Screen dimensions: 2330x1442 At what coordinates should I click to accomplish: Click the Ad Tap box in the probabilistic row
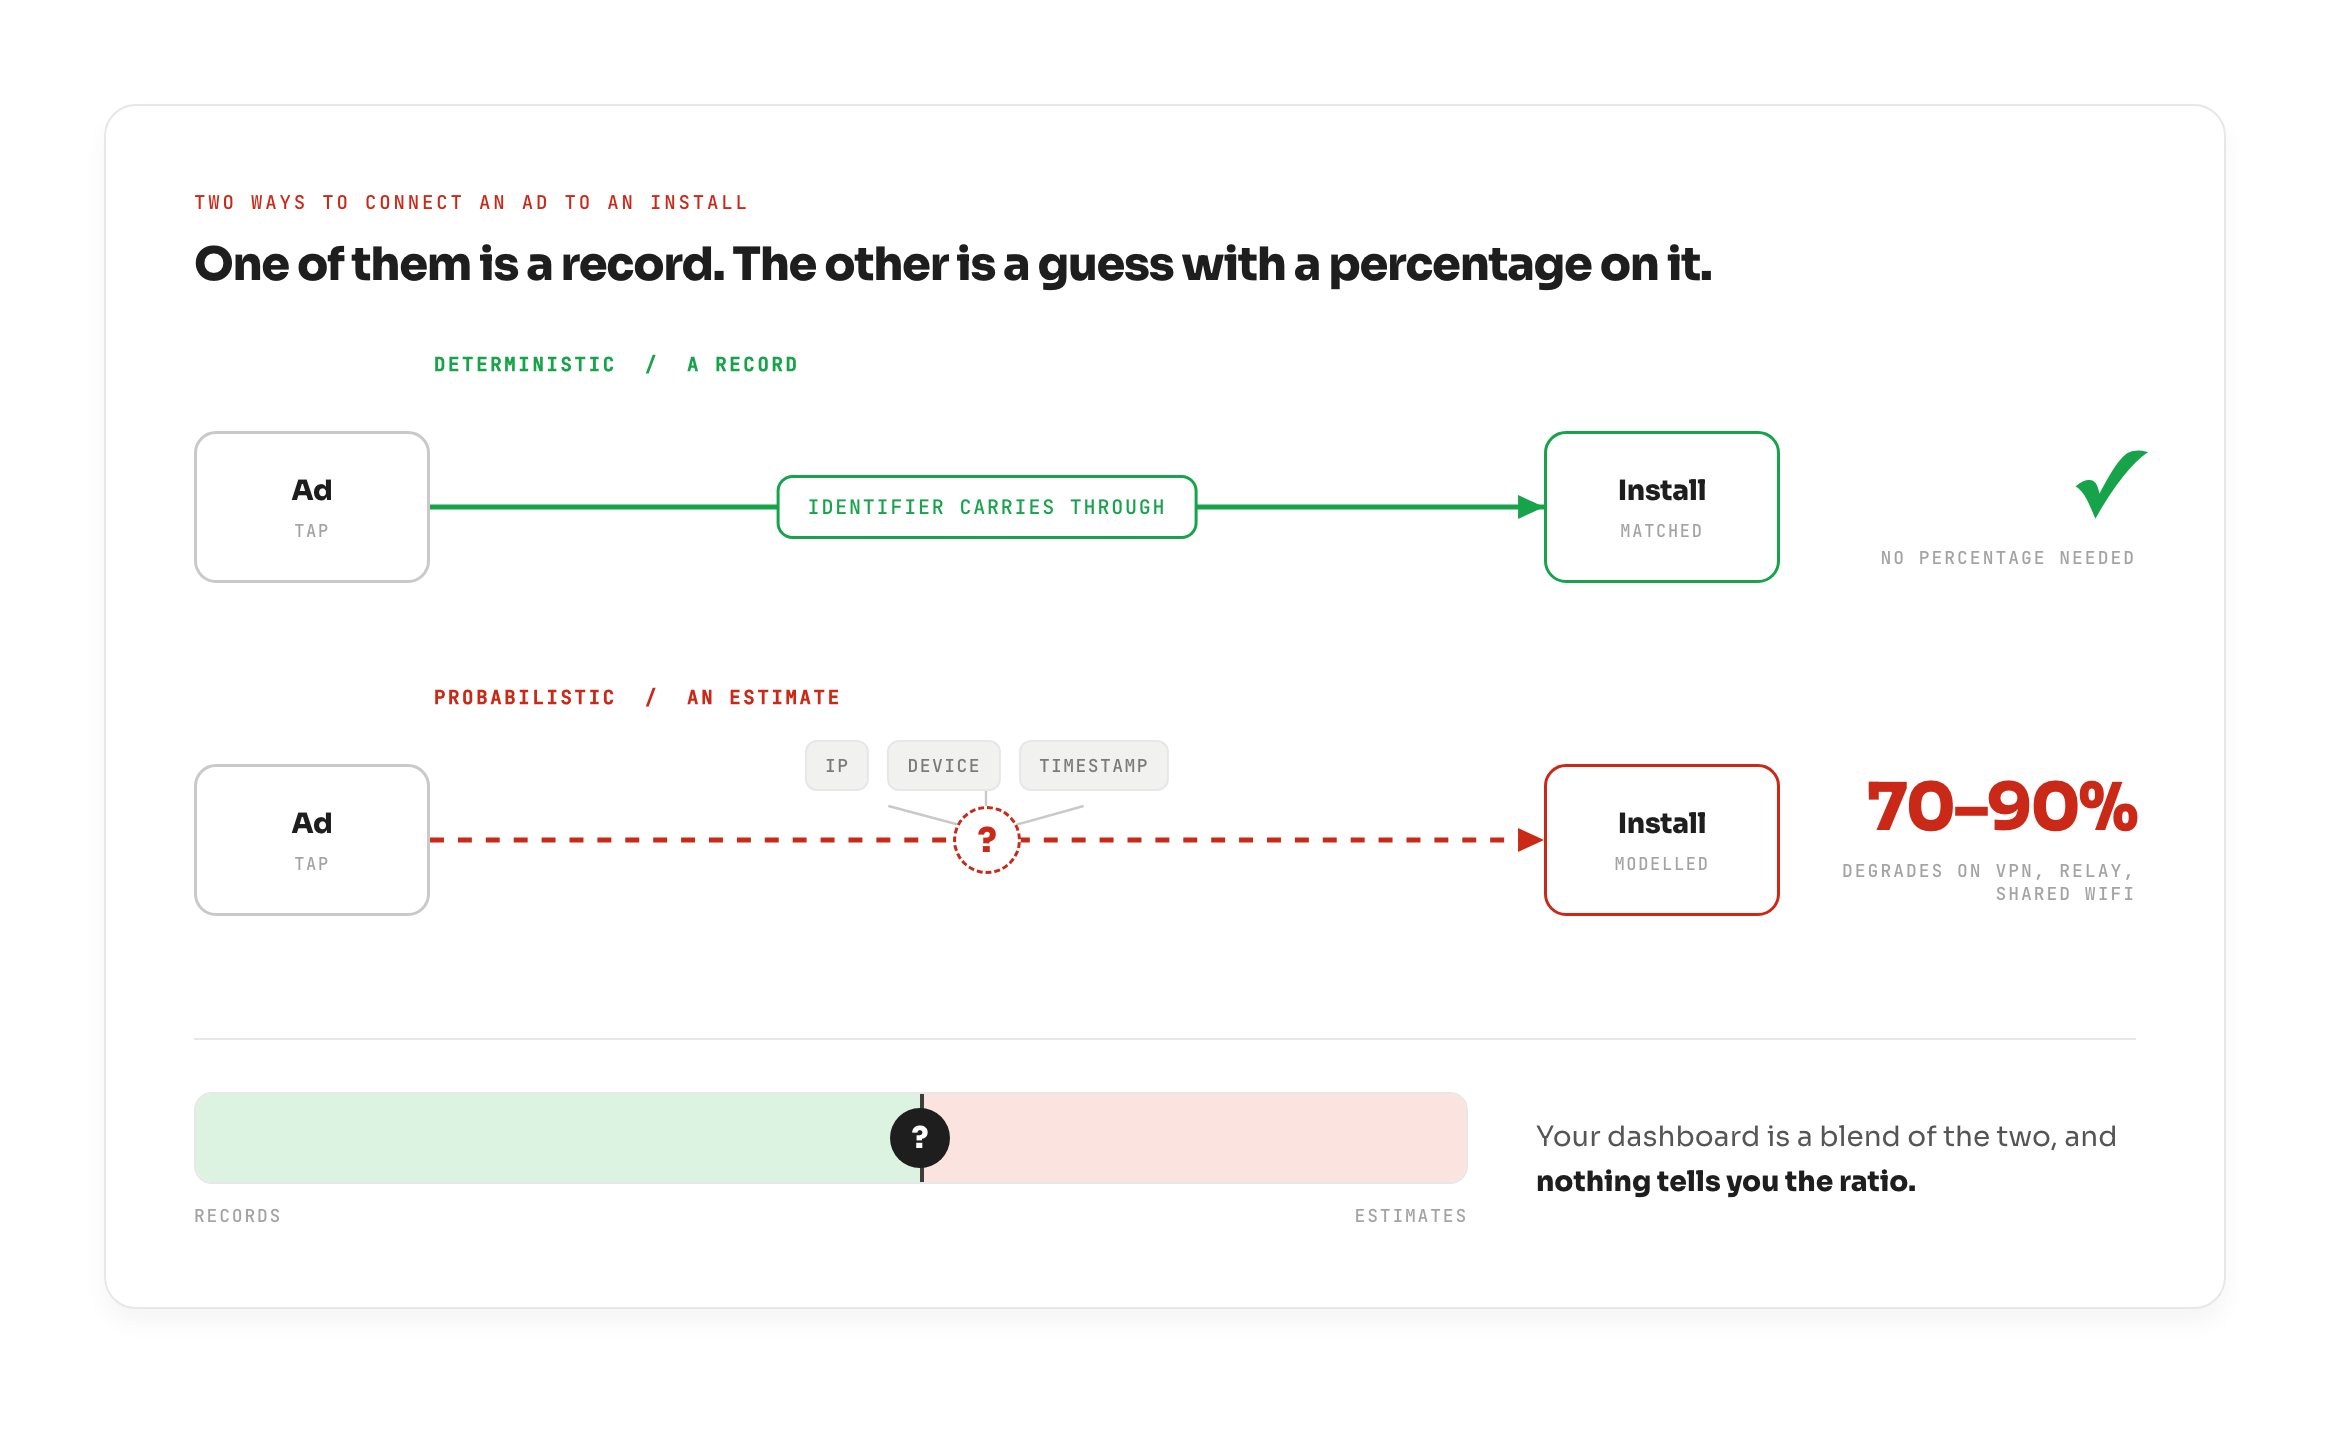pyautogui.click(x=312, y=840)
